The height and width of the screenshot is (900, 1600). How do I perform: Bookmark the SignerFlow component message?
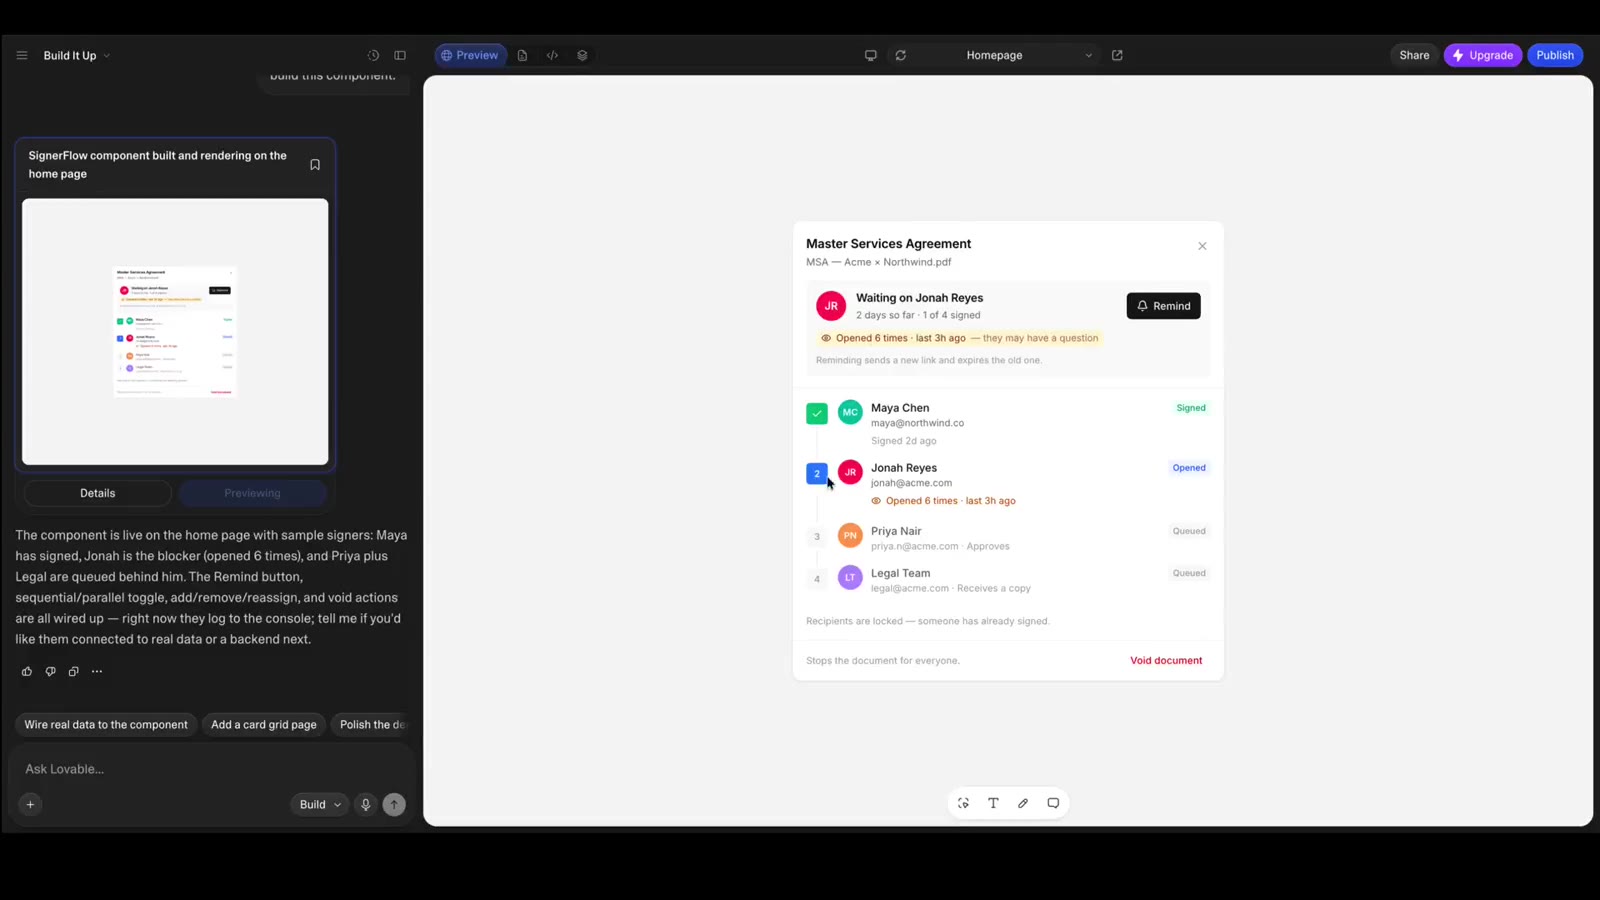315,165
